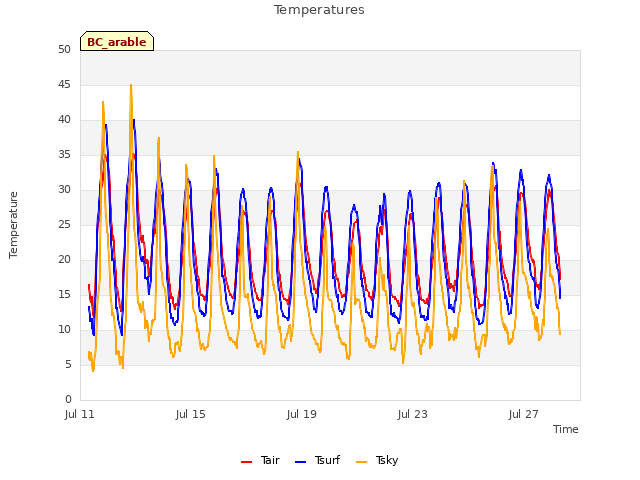Viewport: 640px width, 480px height.
Task: Click the Jul 27 axis label
Action: [x=524, y=414]
